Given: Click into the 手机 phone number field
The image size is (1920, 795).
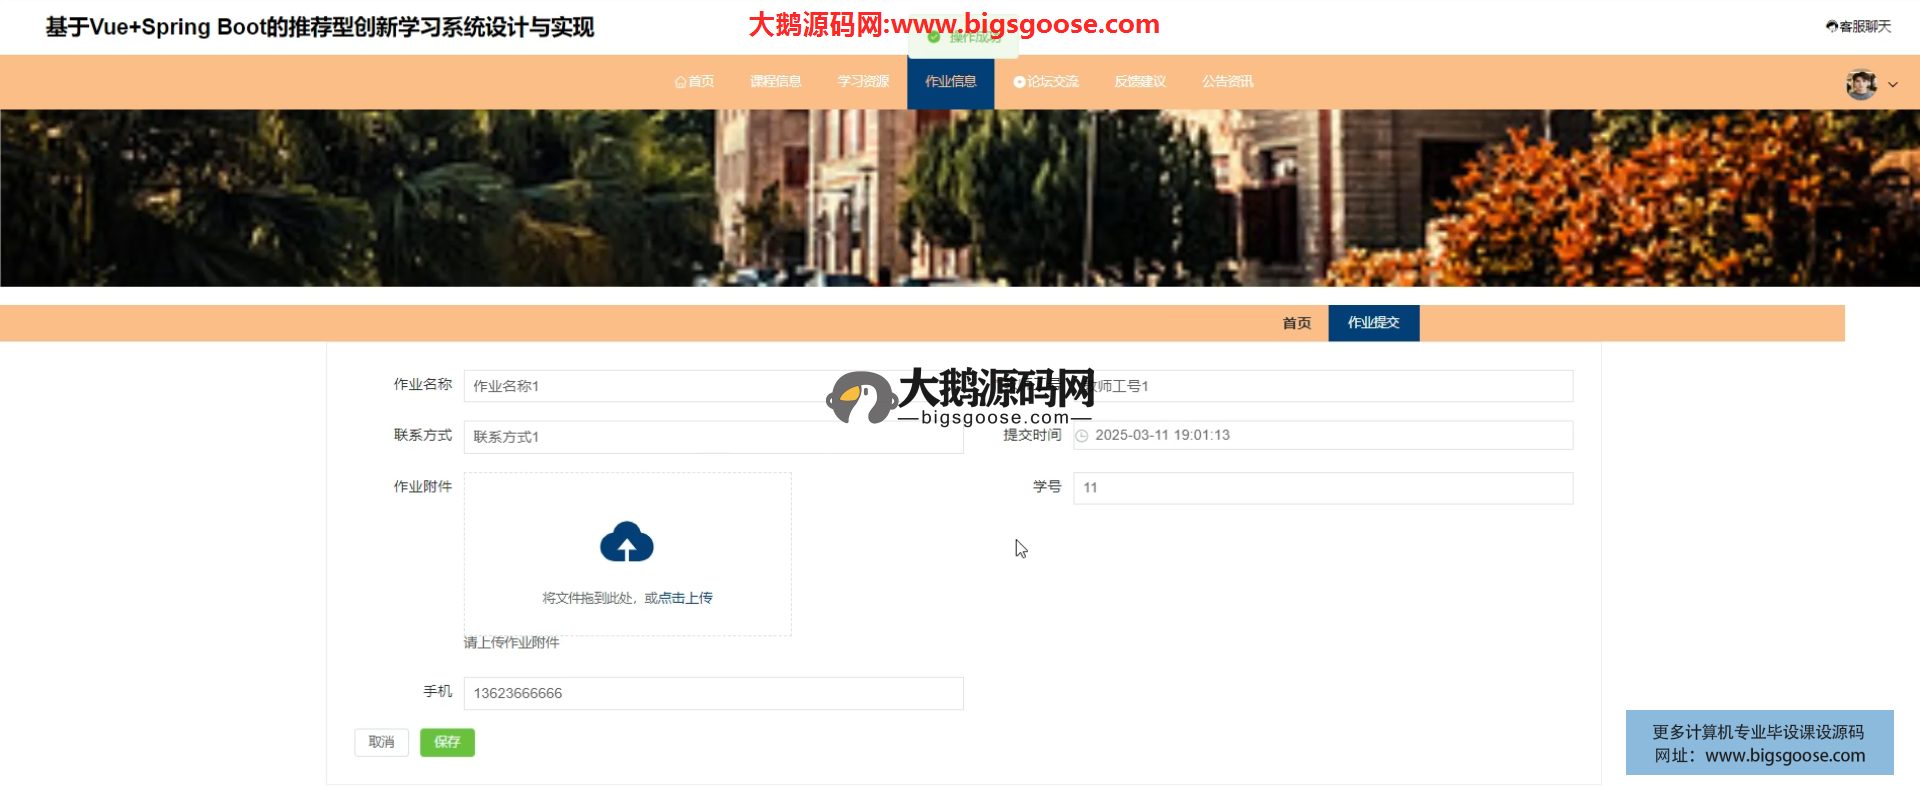Looking at the screenshot, I should tap(713, 693).
